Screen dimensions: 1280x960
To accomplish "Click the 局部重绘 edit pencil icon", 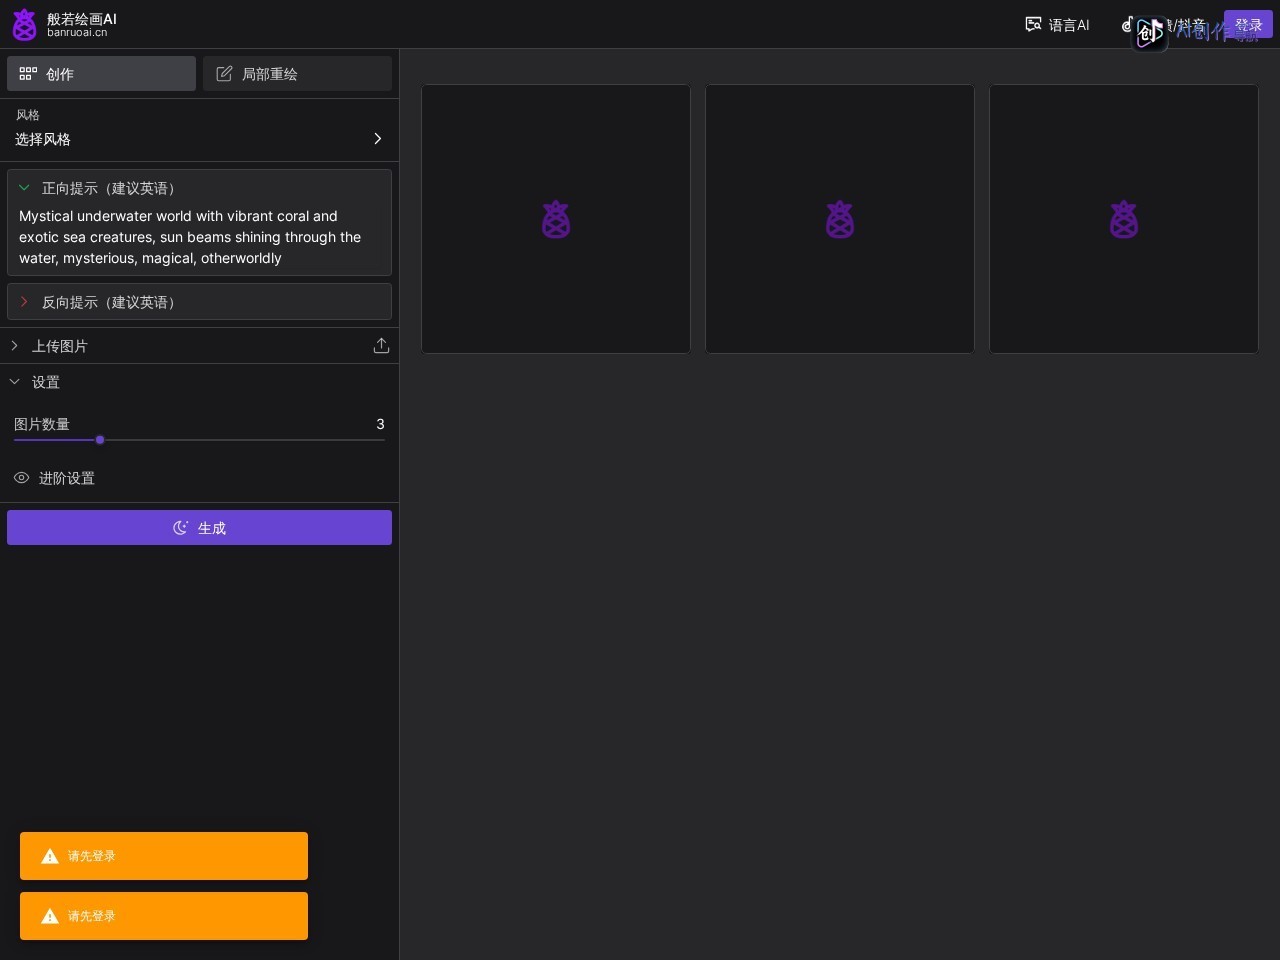I will [x=224, y=74].
